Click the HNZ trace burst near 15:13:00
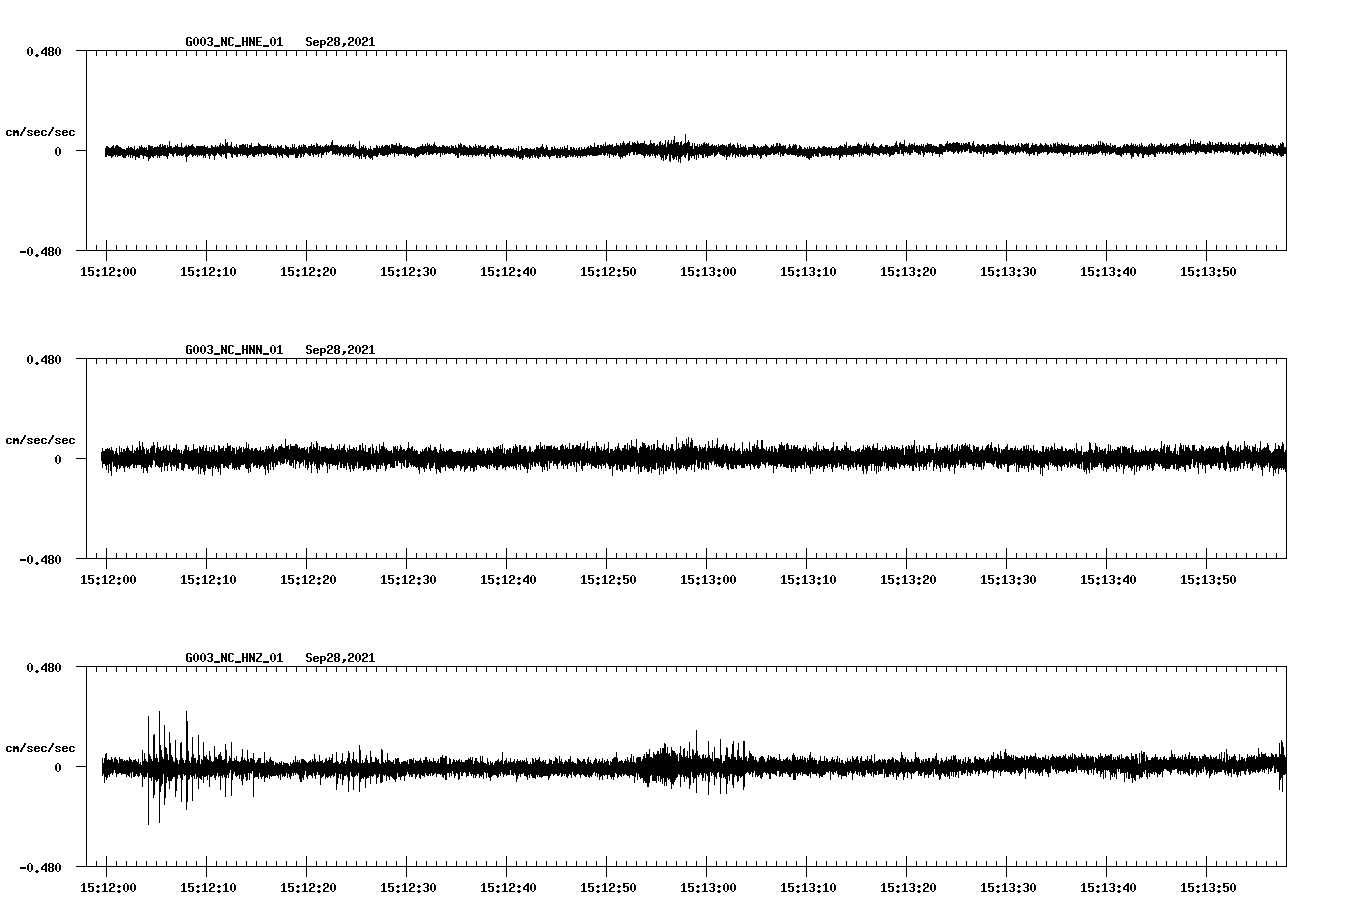This screenshot has height=924, width=1358. [695, 765]
